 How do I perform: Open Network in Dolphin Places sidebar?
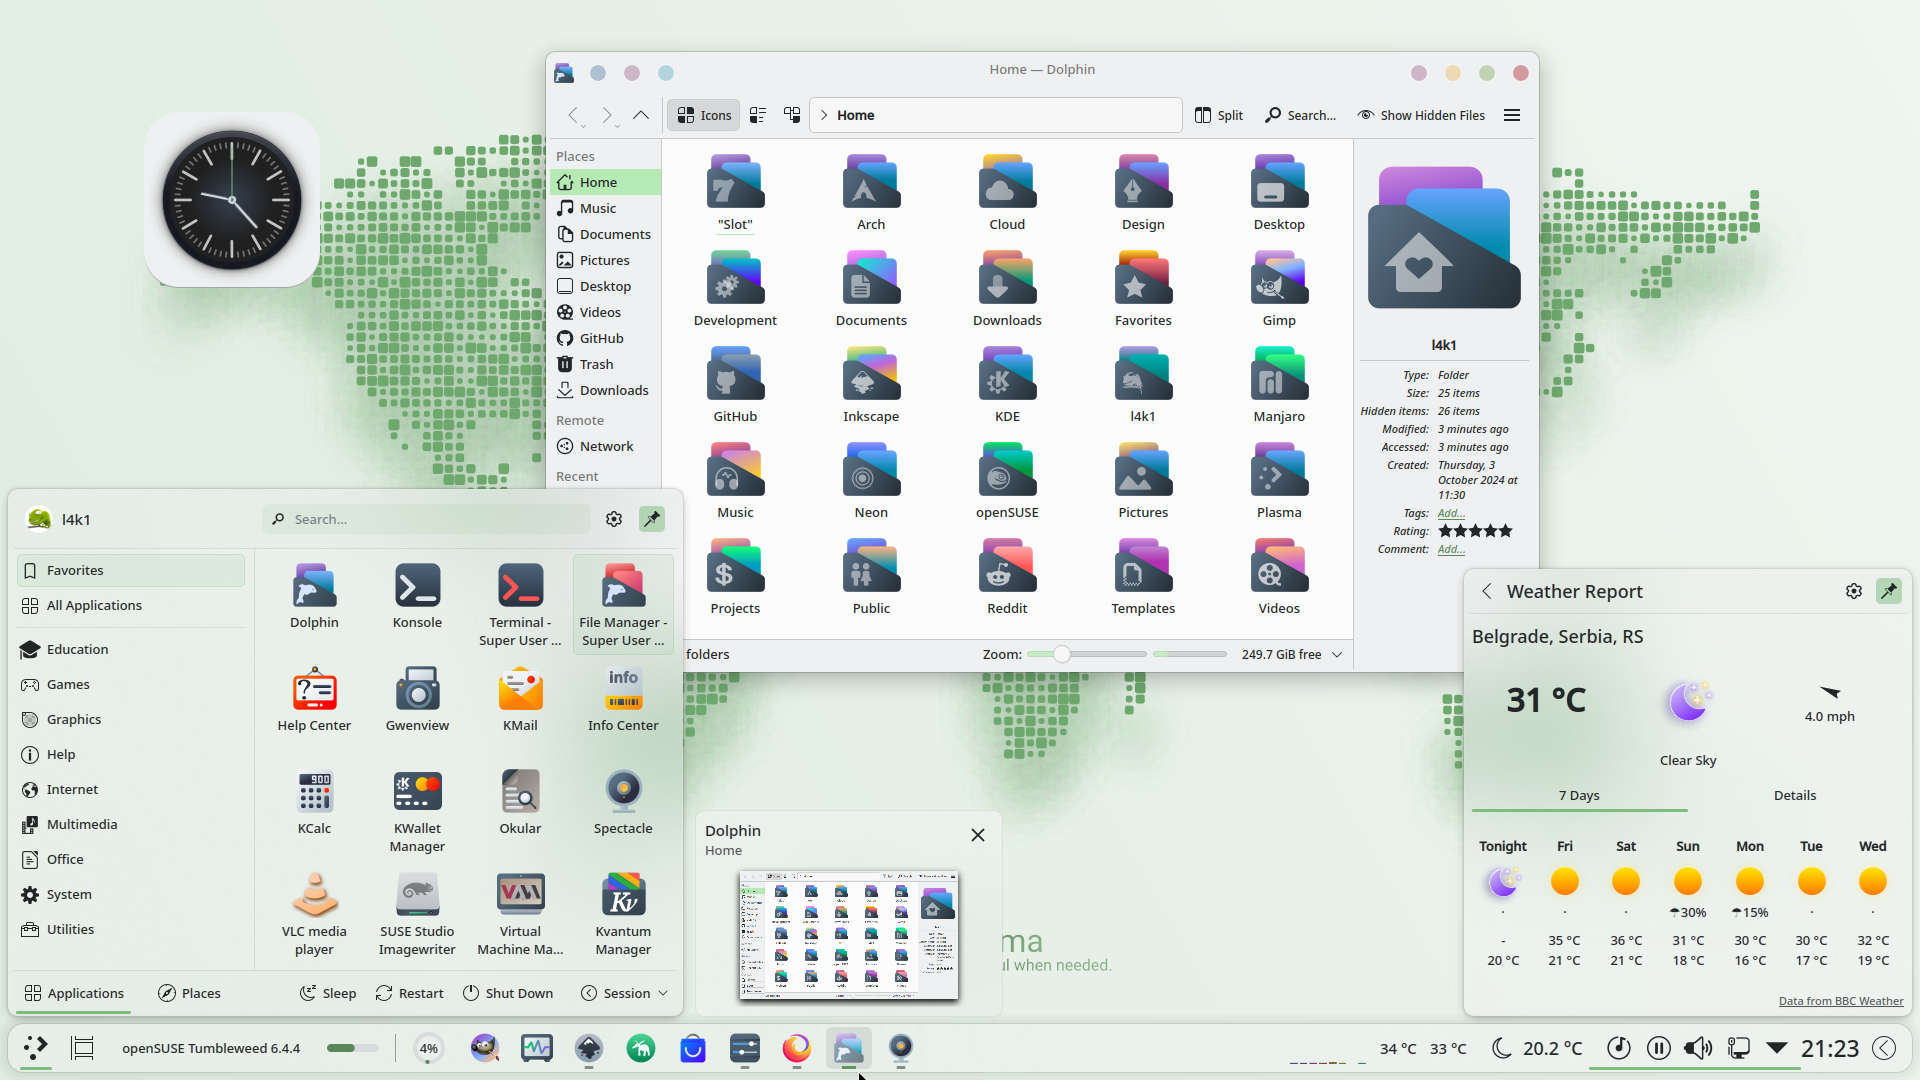click(606, 446)
